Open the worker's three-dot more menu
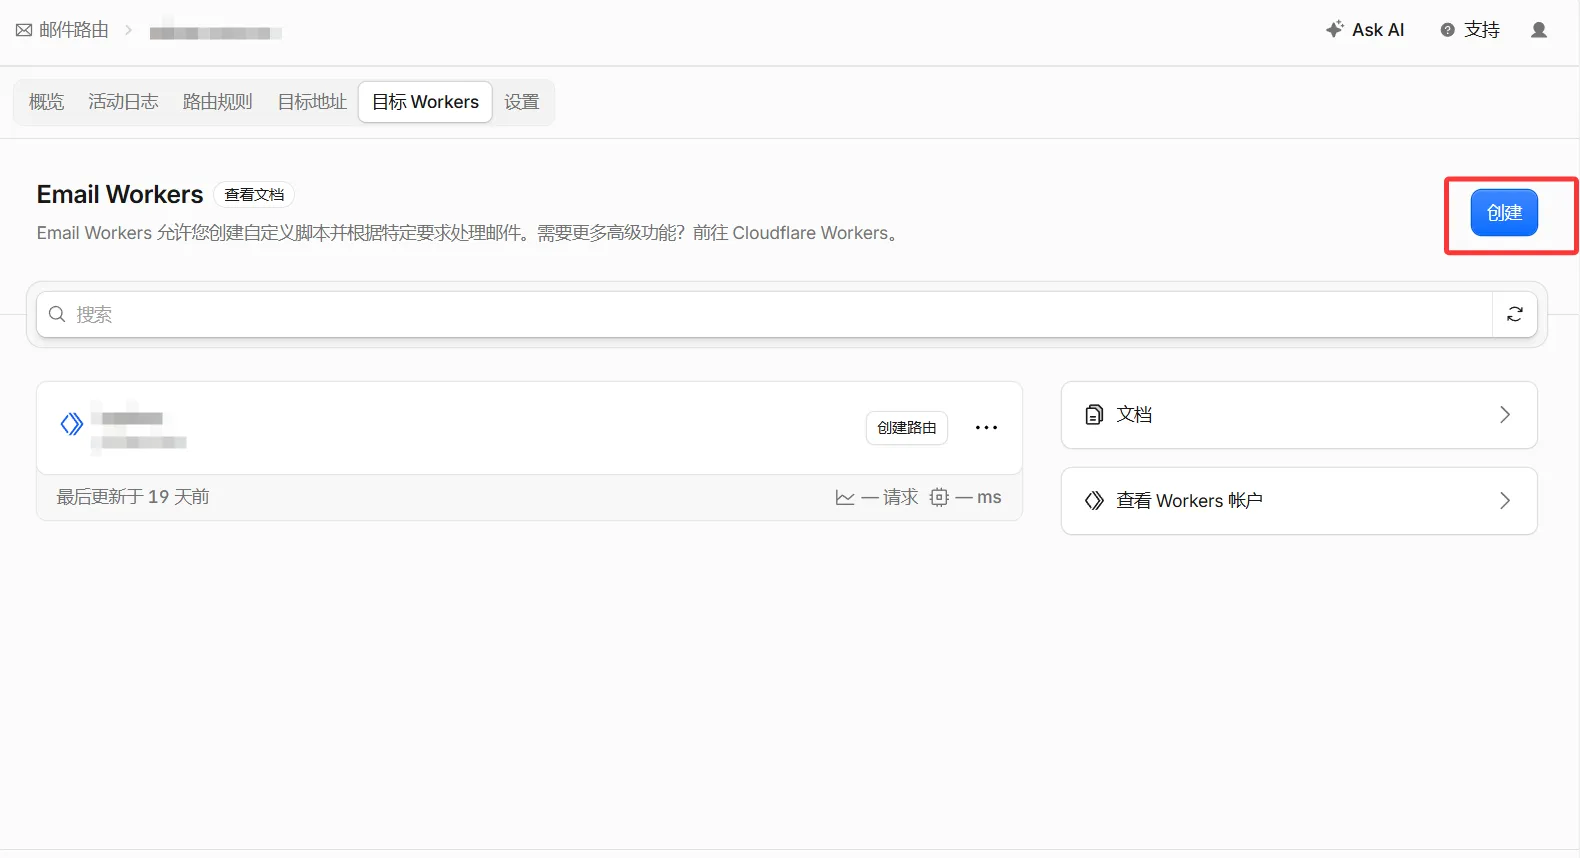 click(986, 428)
